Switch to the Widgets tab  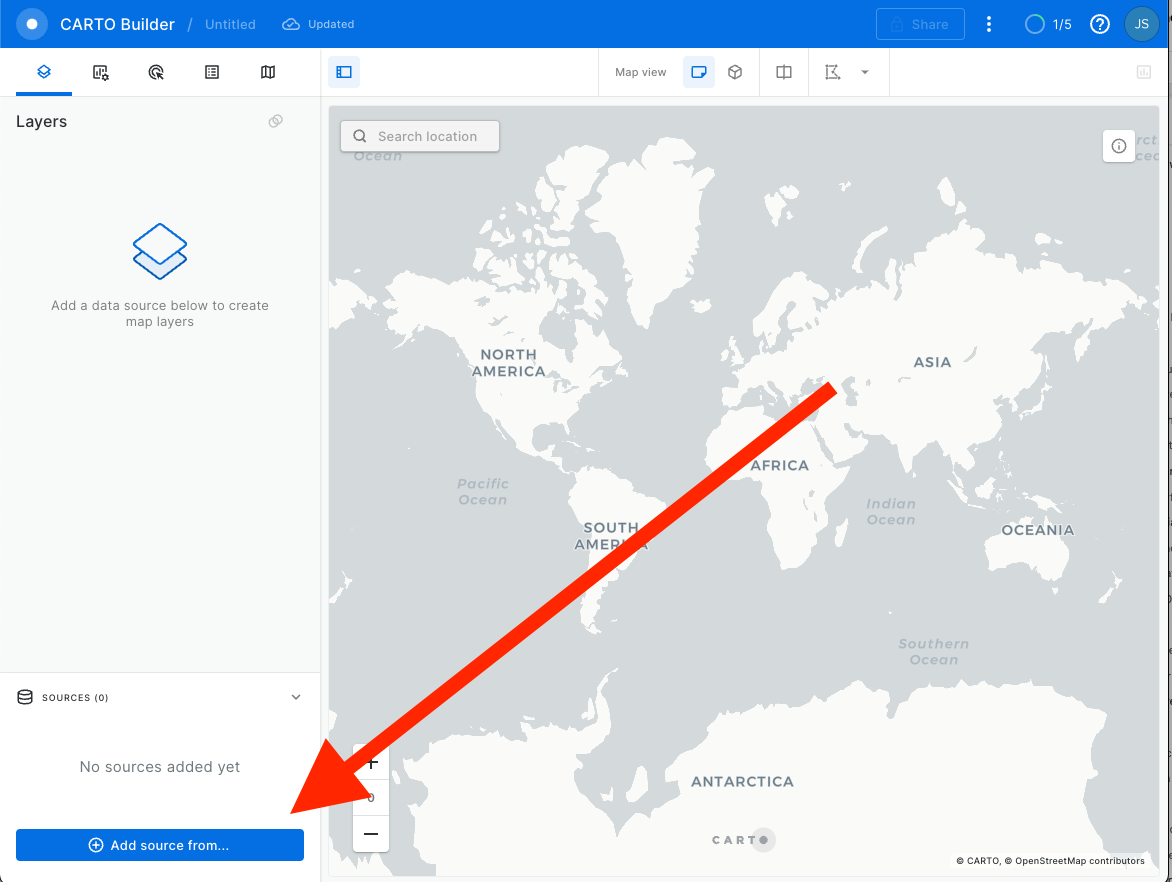pyautogui.click(x=100, y=72)
